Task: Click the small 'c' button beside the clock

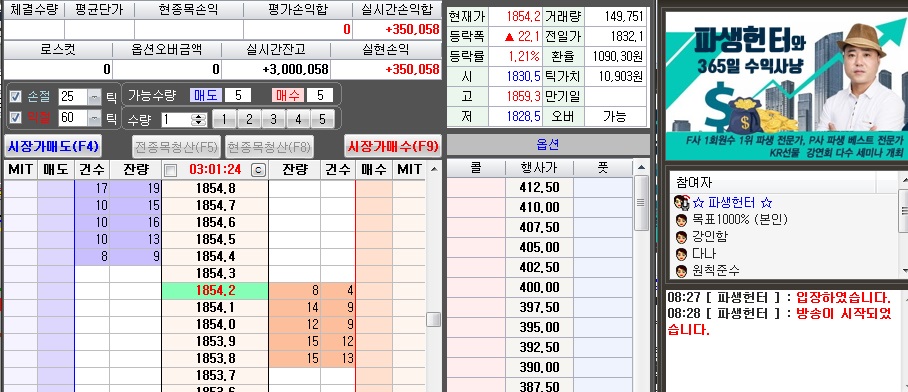Action: (x=257, y=170)
